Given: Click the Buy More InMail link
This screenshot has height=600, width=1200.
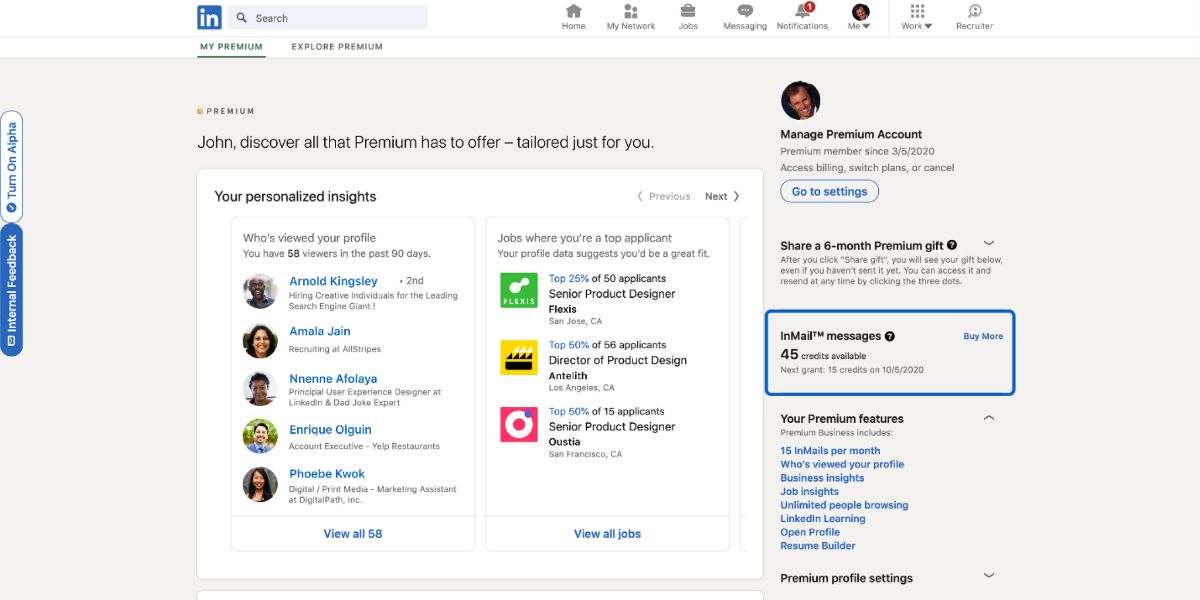Looking at the screenshot, I should coord(983,337).
